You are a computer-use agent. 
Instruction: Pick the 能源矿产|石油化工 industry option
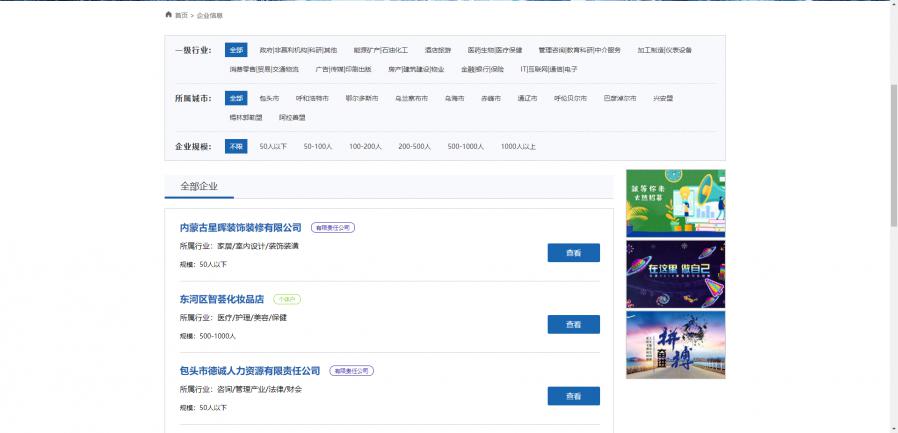tap(381, 49)
